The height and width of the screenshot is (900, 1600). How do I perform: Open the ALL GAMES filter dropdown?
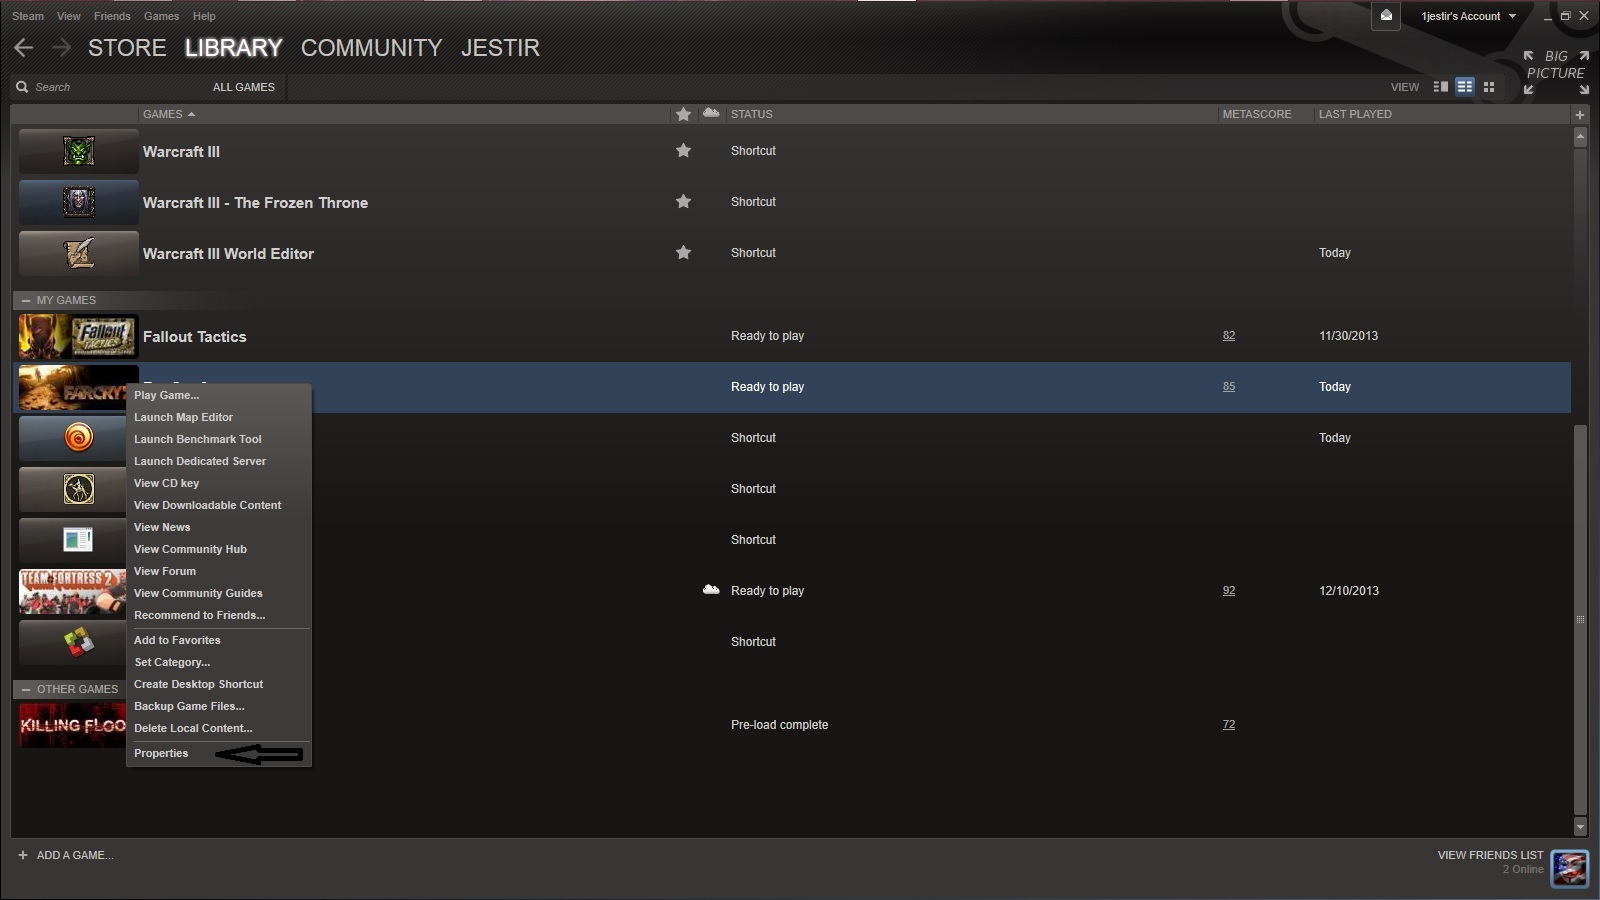(x=243, y=87)
